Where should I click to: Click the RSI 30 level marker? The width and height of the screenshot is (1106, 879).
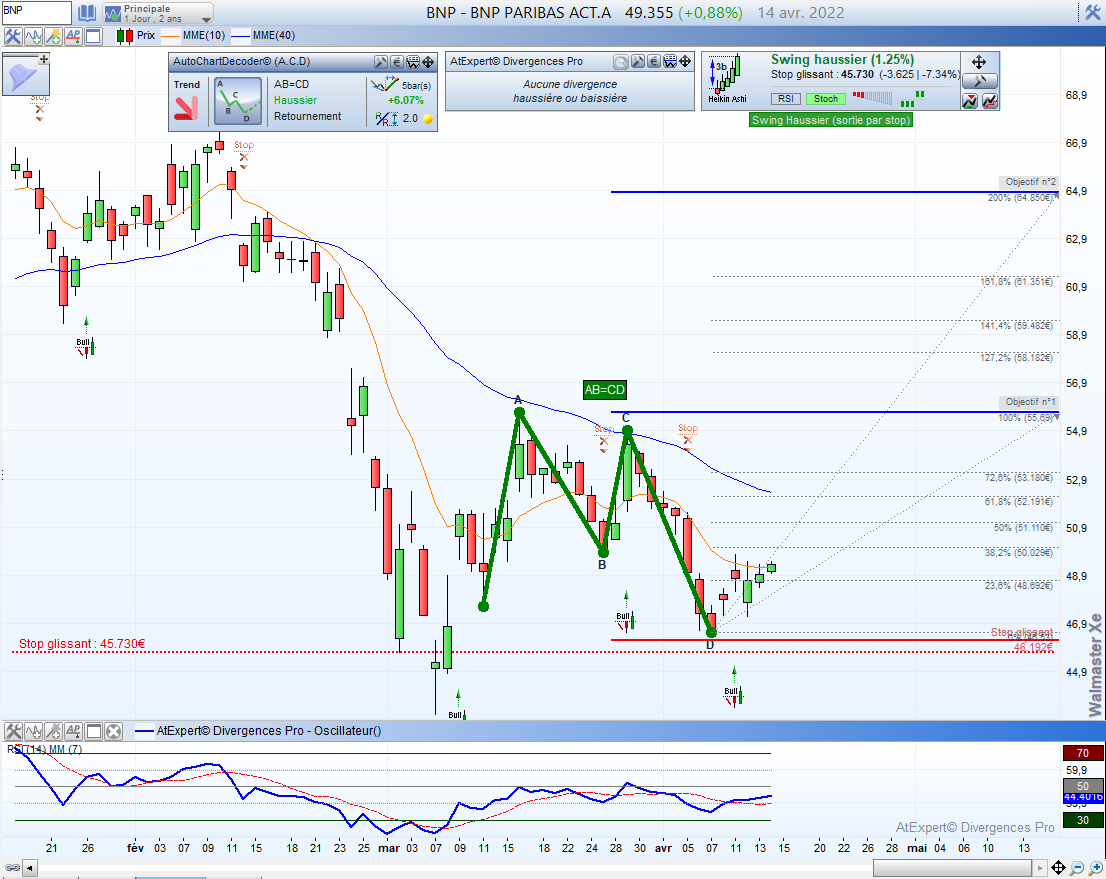(1083, 820)
